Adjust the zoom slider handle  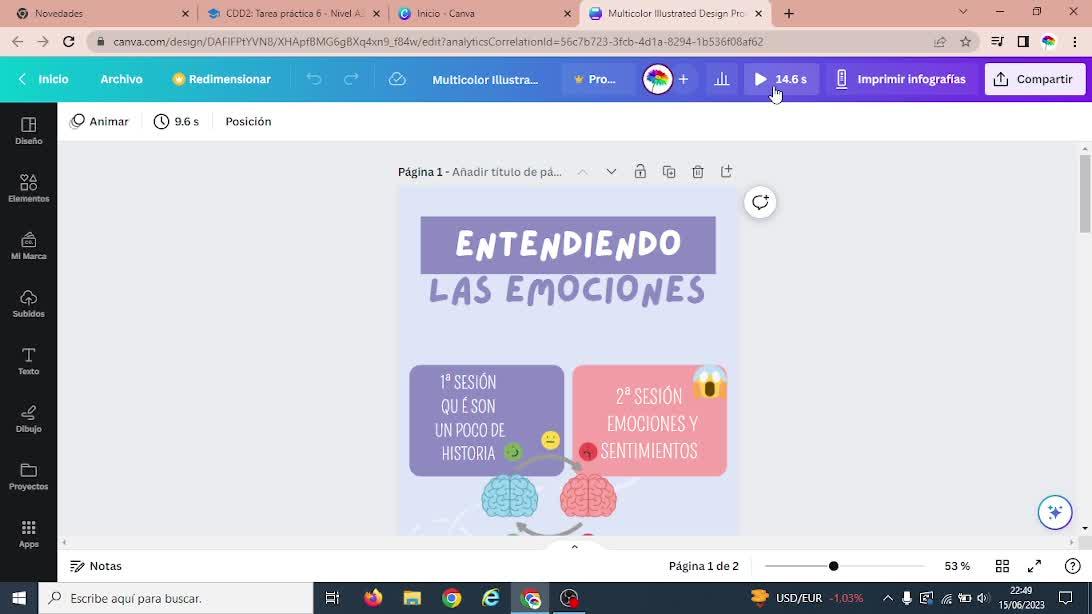[x=833, y=566]
